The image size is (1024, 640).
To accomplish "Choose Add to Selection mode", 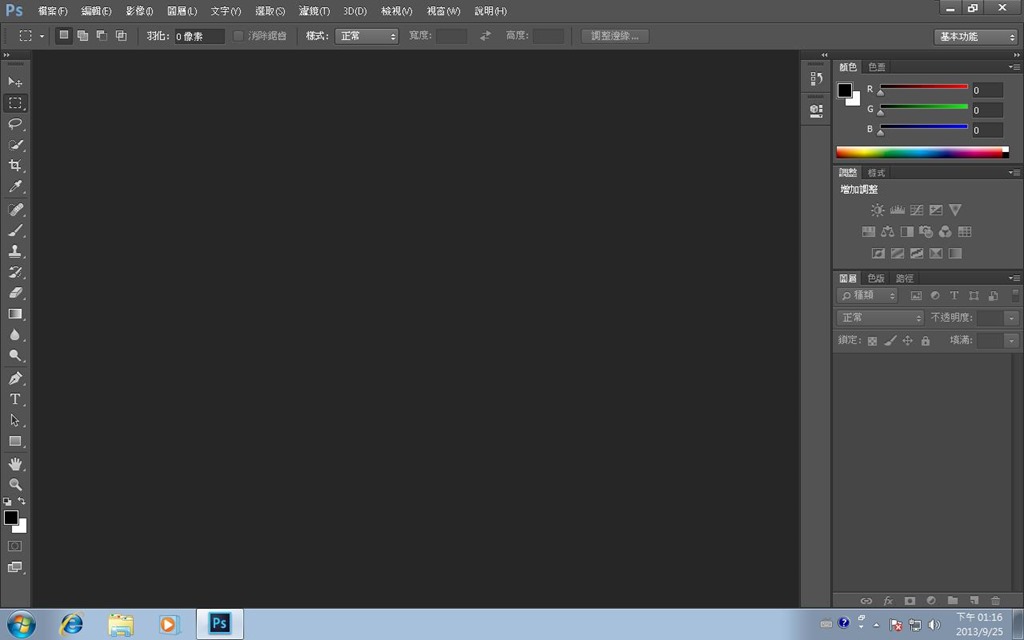I will (82, 35).
